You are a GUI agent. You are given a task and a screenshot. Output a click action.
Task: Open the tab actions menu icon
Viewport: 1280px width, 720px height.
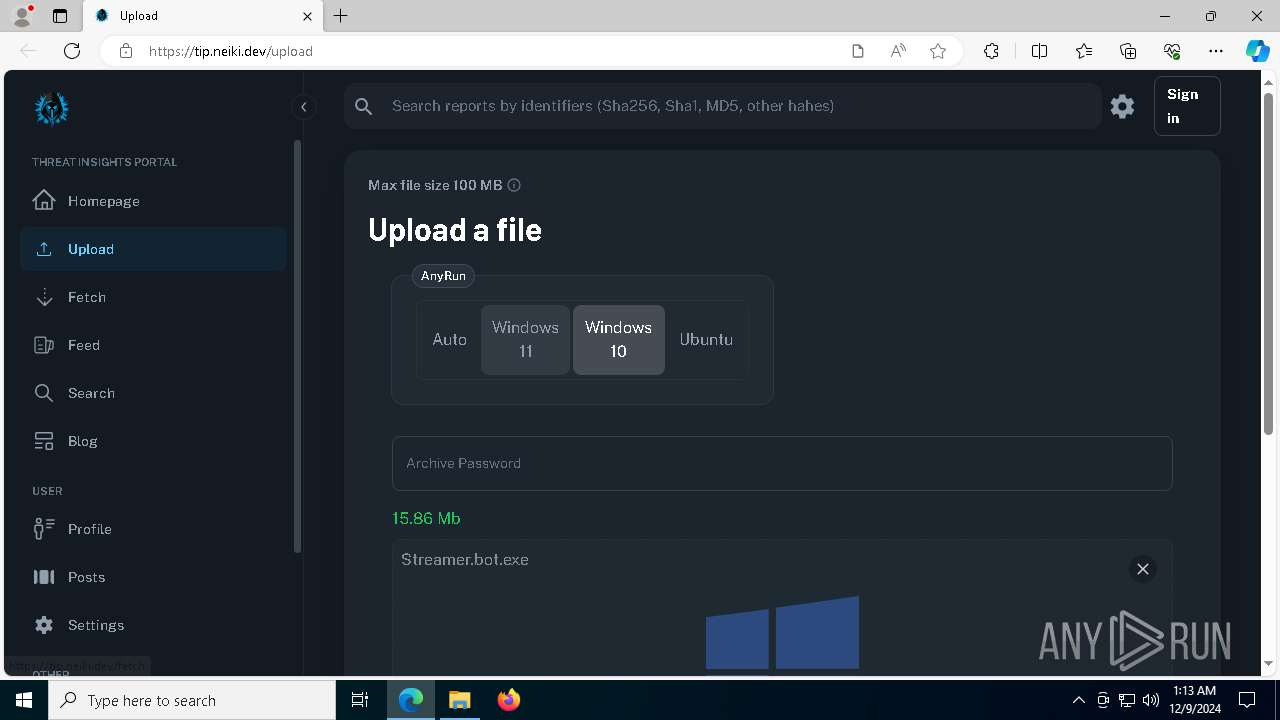[x=60, y=16]
